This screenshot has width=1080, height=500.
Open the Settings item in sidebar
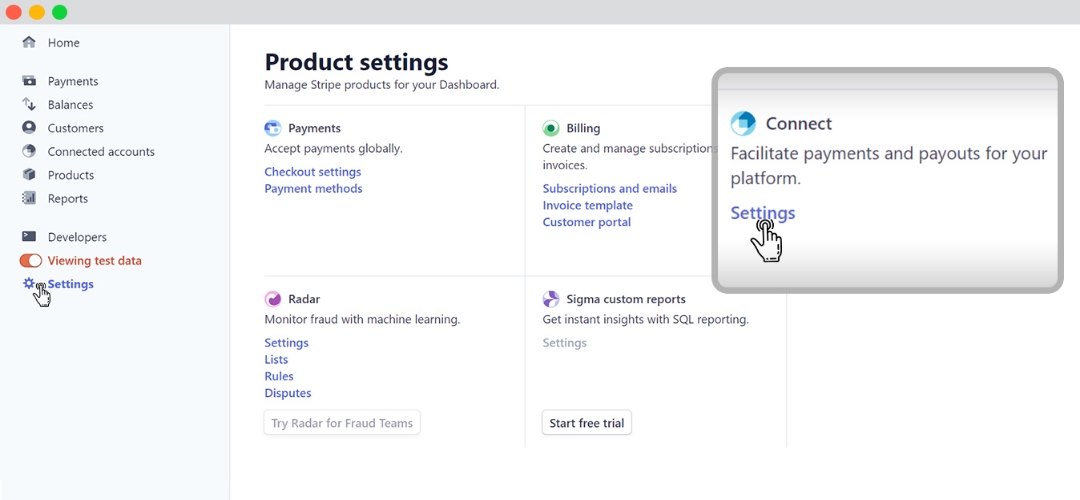point(70,284)
